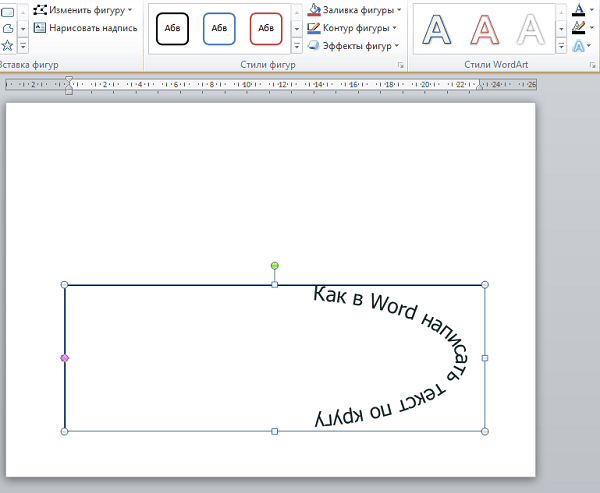Click the right-middle sizing handle

(x=485, y=358)
